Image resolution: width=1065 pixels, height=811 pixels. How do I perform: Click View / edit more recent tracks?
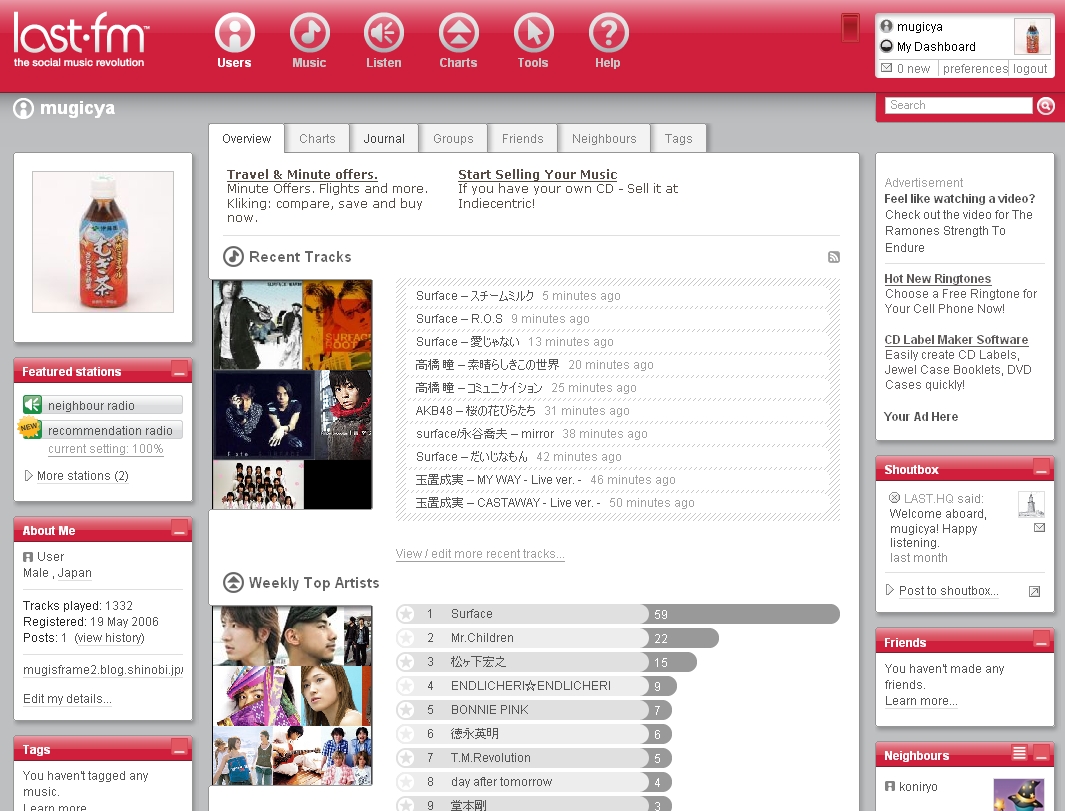point(480,554)
